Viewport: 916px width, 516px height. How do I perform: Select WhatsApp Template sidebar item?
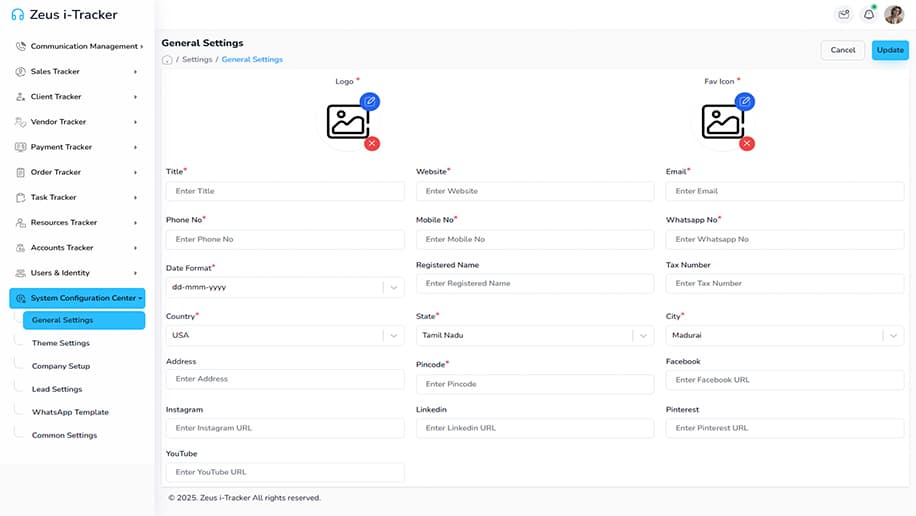70,412
